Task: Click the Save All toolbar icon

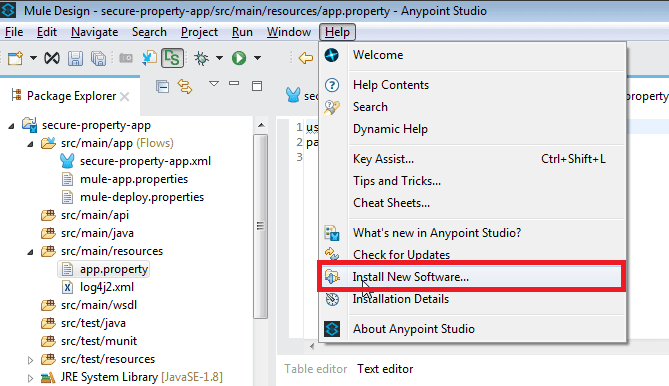Action: pyautogui.click(x=98, y=58)
